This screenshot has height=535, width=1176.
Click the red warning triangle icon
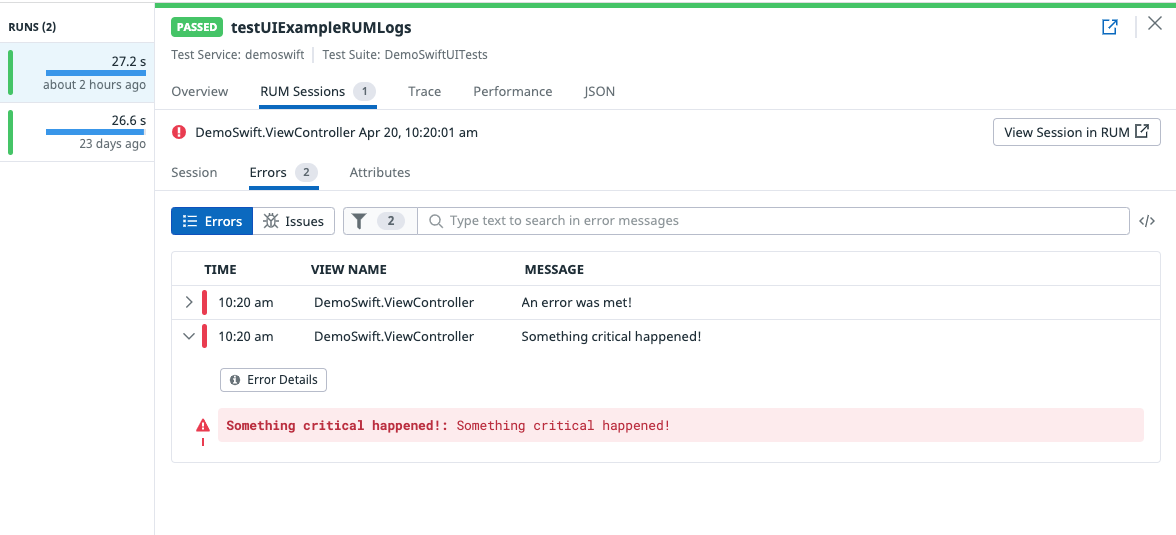(x=203, y=425)
